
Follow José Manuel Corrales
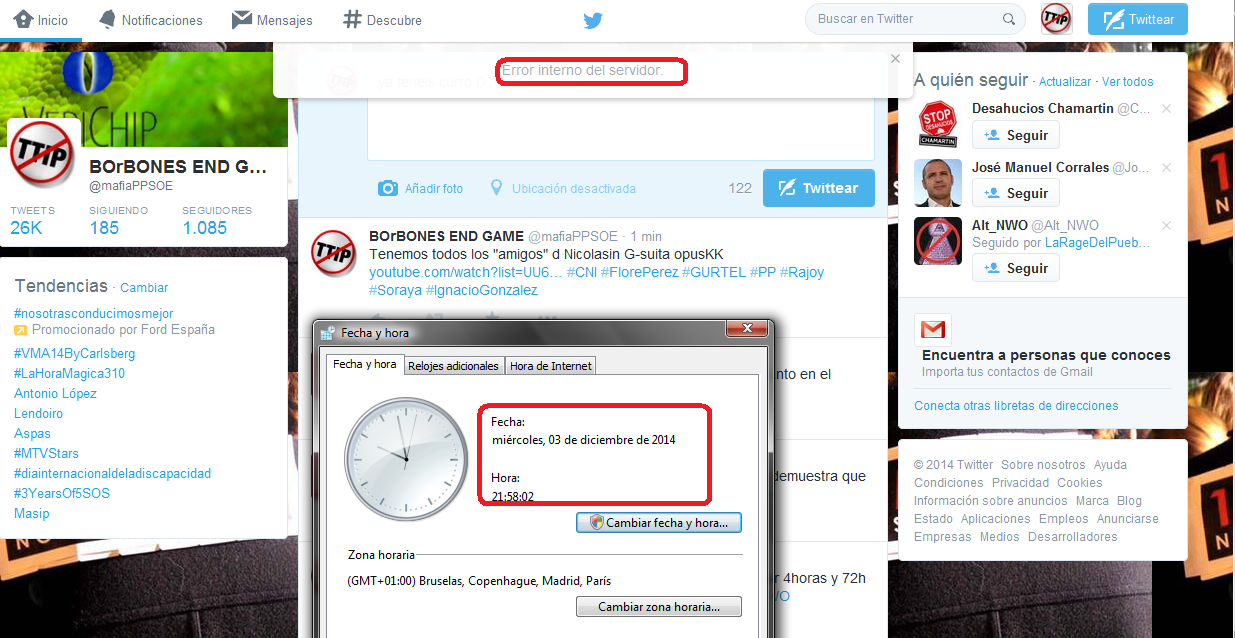click(1016, 193)
